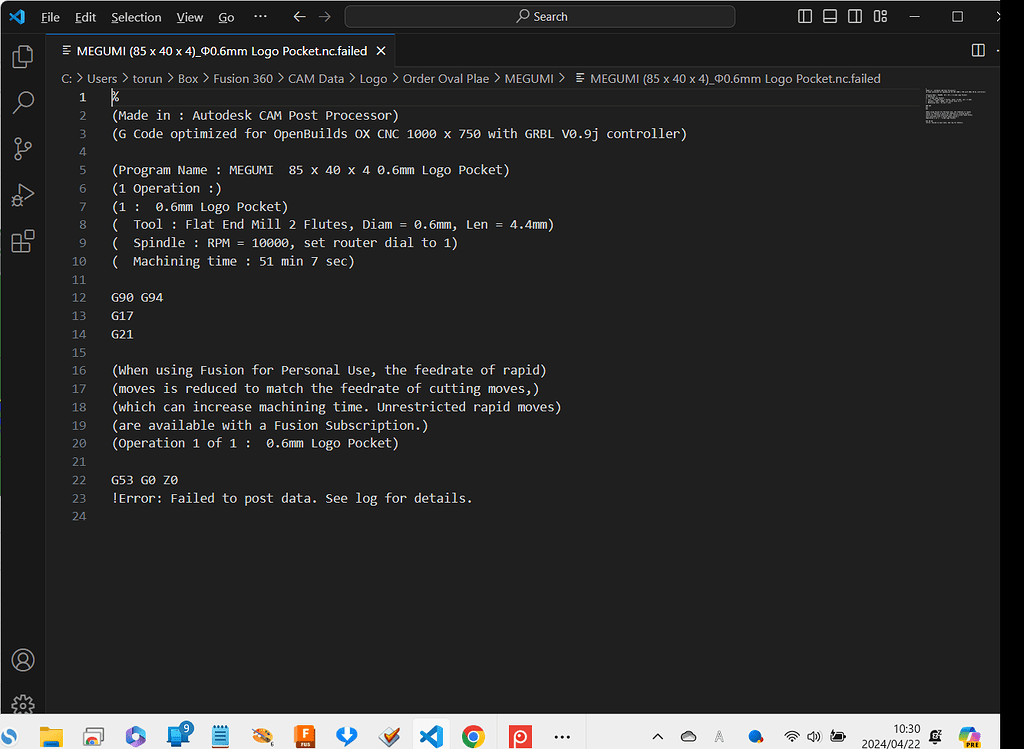Screen dimensions: 1024x749
Task: Open the file name breadcrumb ending .nc.failed
Action: (728, 79)
